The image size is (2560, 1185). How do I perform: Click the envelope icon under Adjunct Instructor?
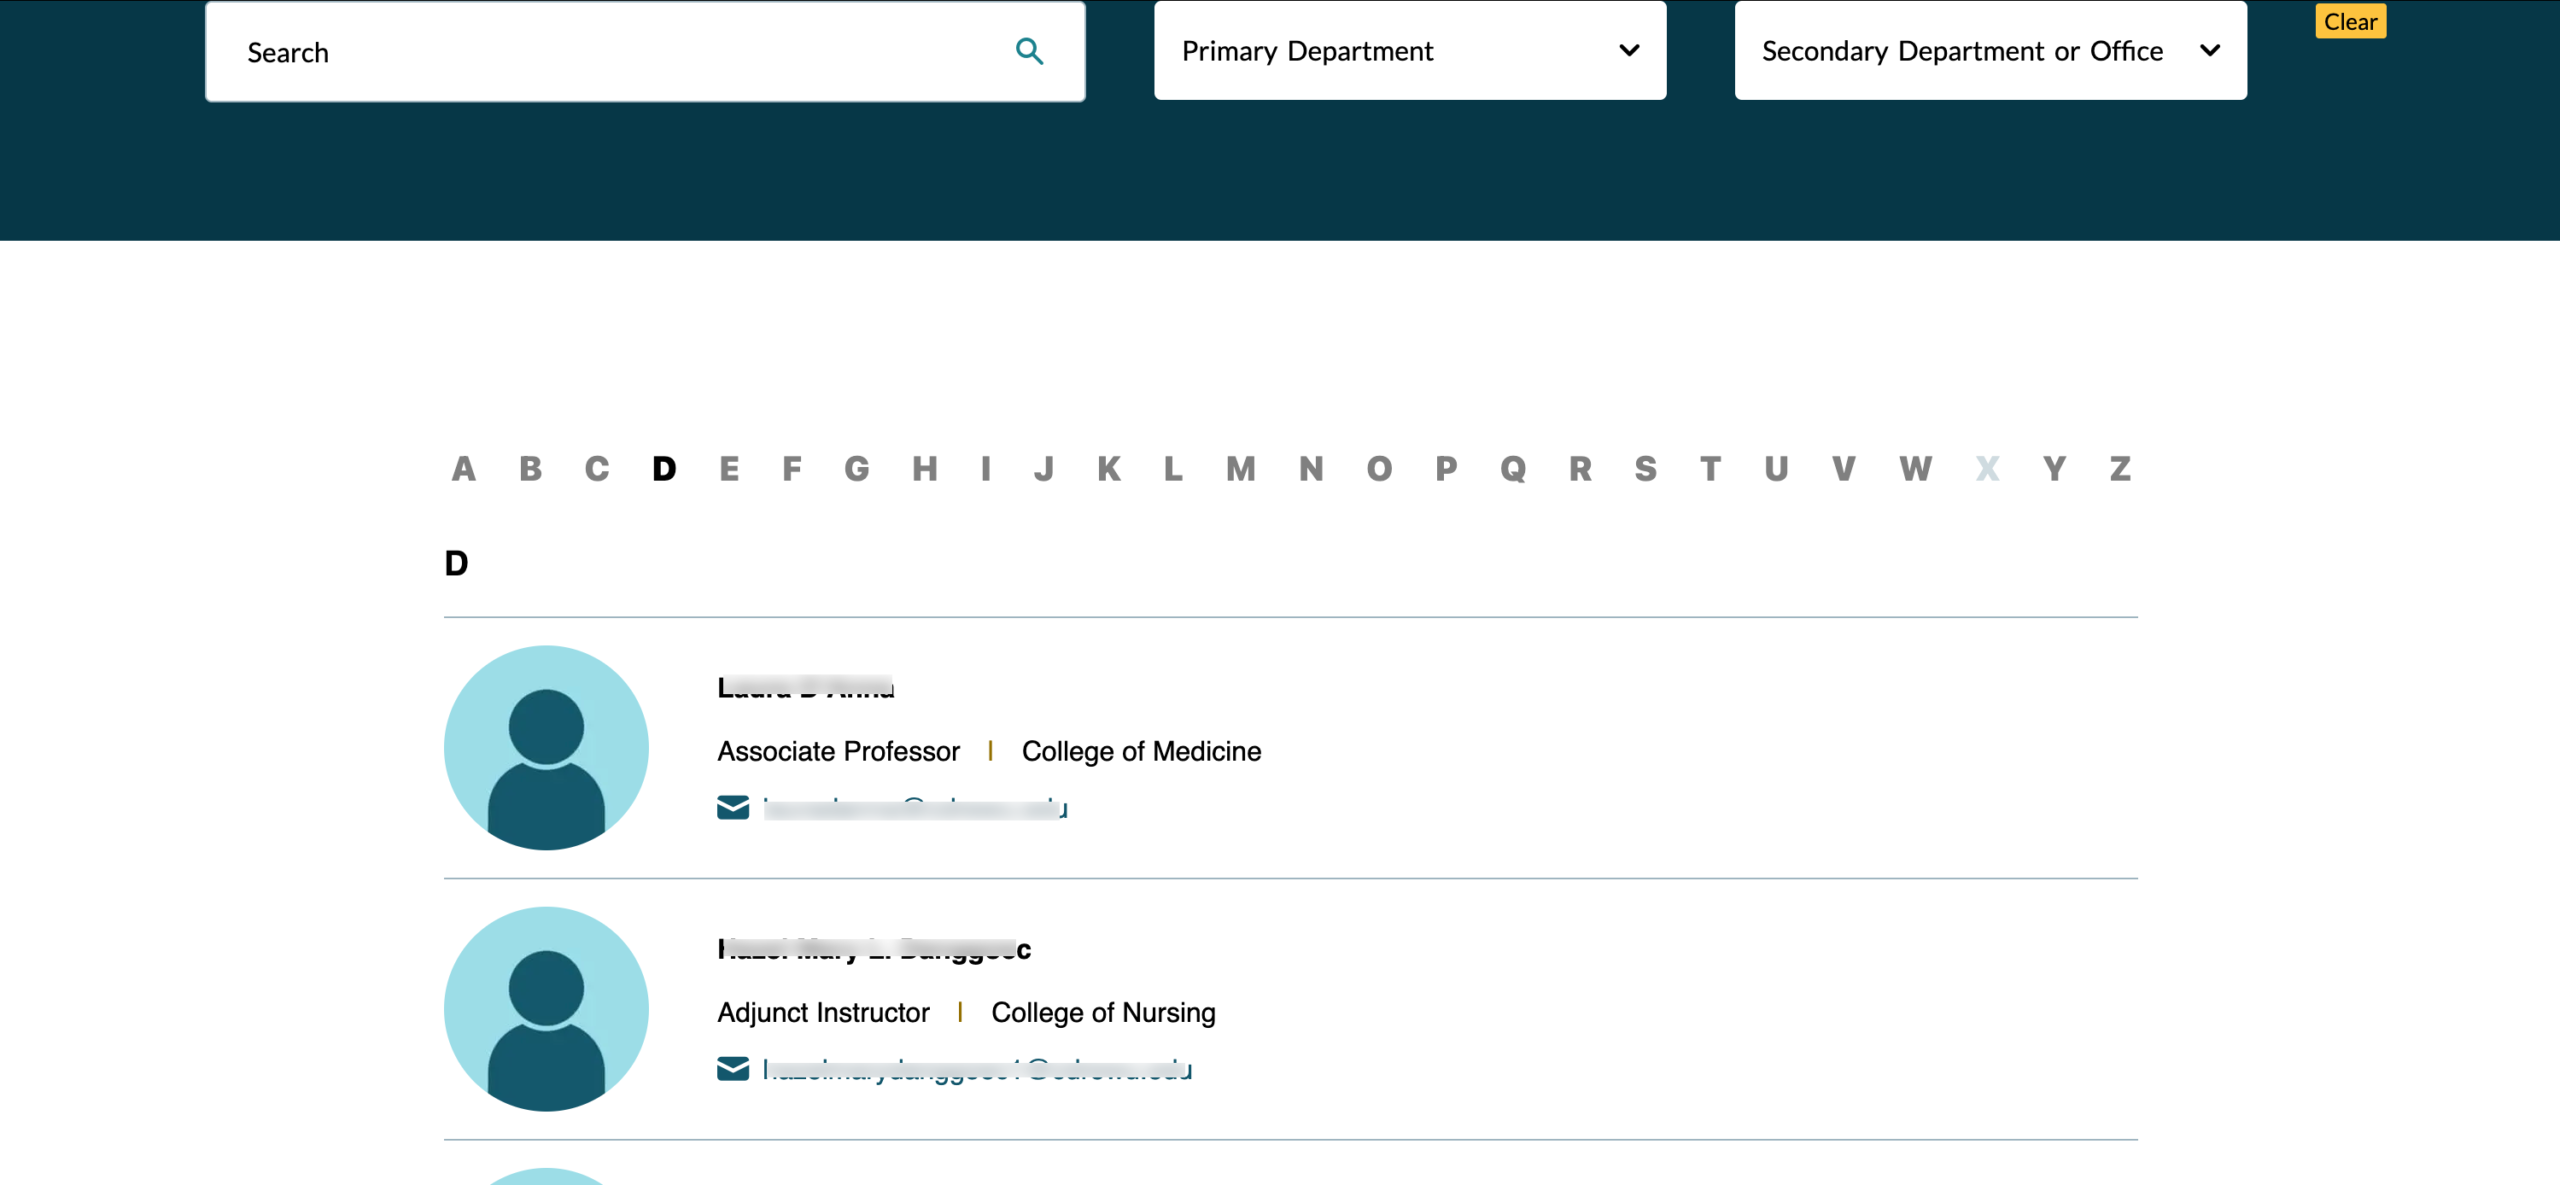733,1068
